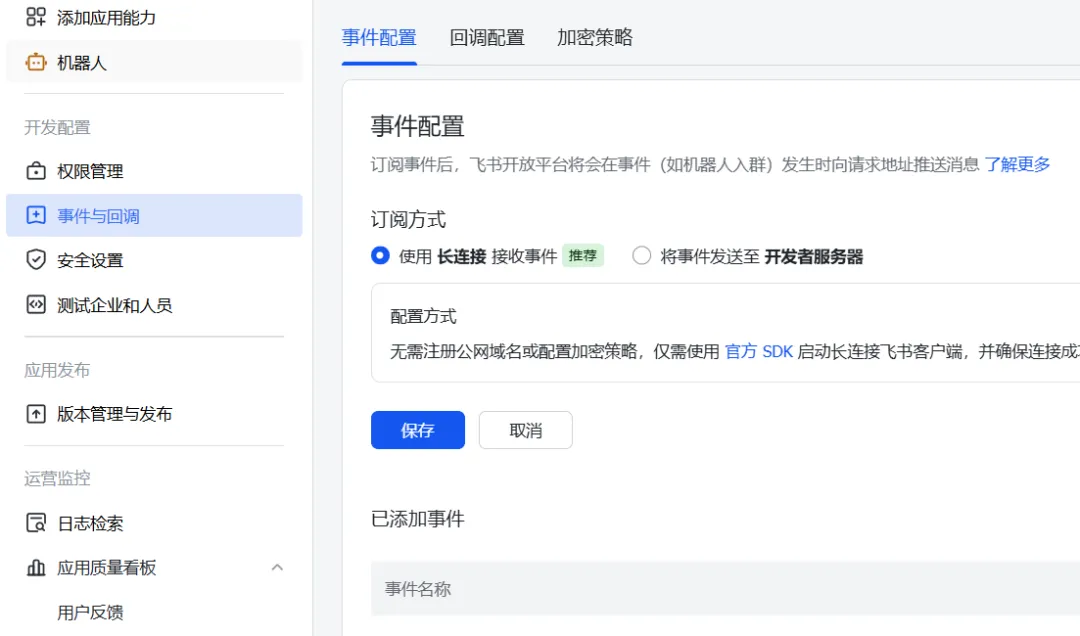Select 使用长连接接收事件 radio option
1080x636 pixels.
click(380, 256)
